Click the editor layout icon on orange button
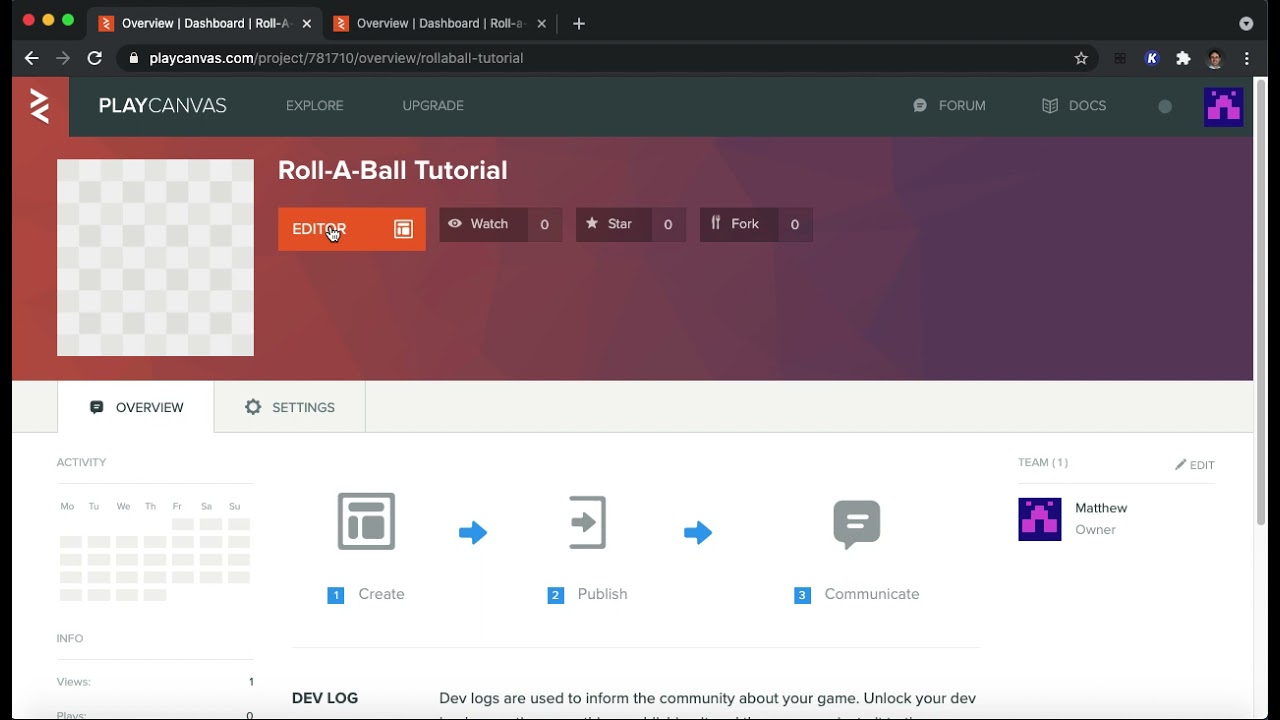This screenshot has width=1280, height=720. pos(403,229)
